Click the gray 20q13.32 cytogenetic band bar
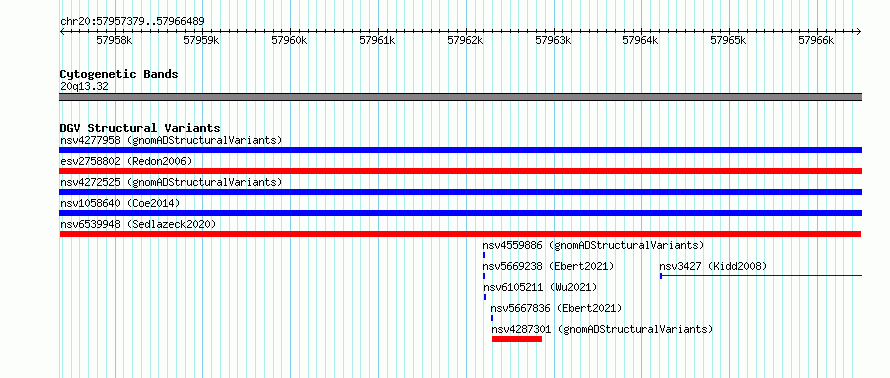Viewport: 890px width, 378px height. pos(460,97)
